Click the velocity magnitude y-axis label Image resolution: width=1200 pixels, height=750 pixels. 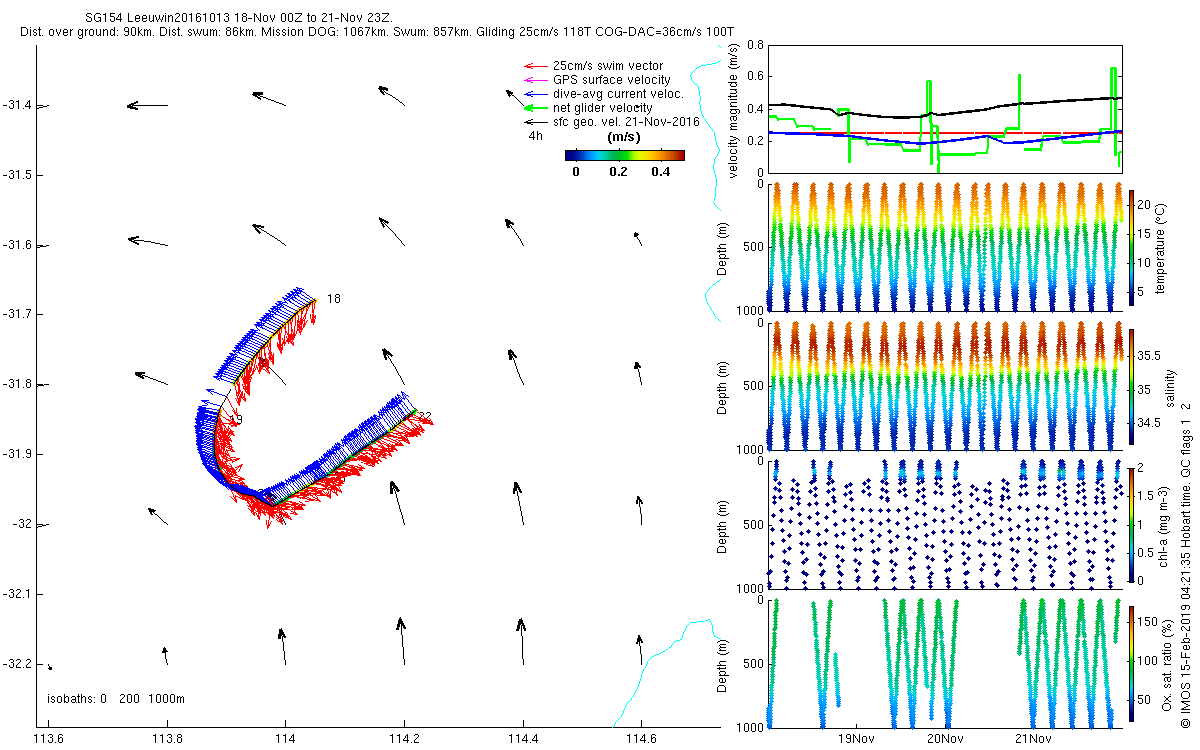coord(735,110)
